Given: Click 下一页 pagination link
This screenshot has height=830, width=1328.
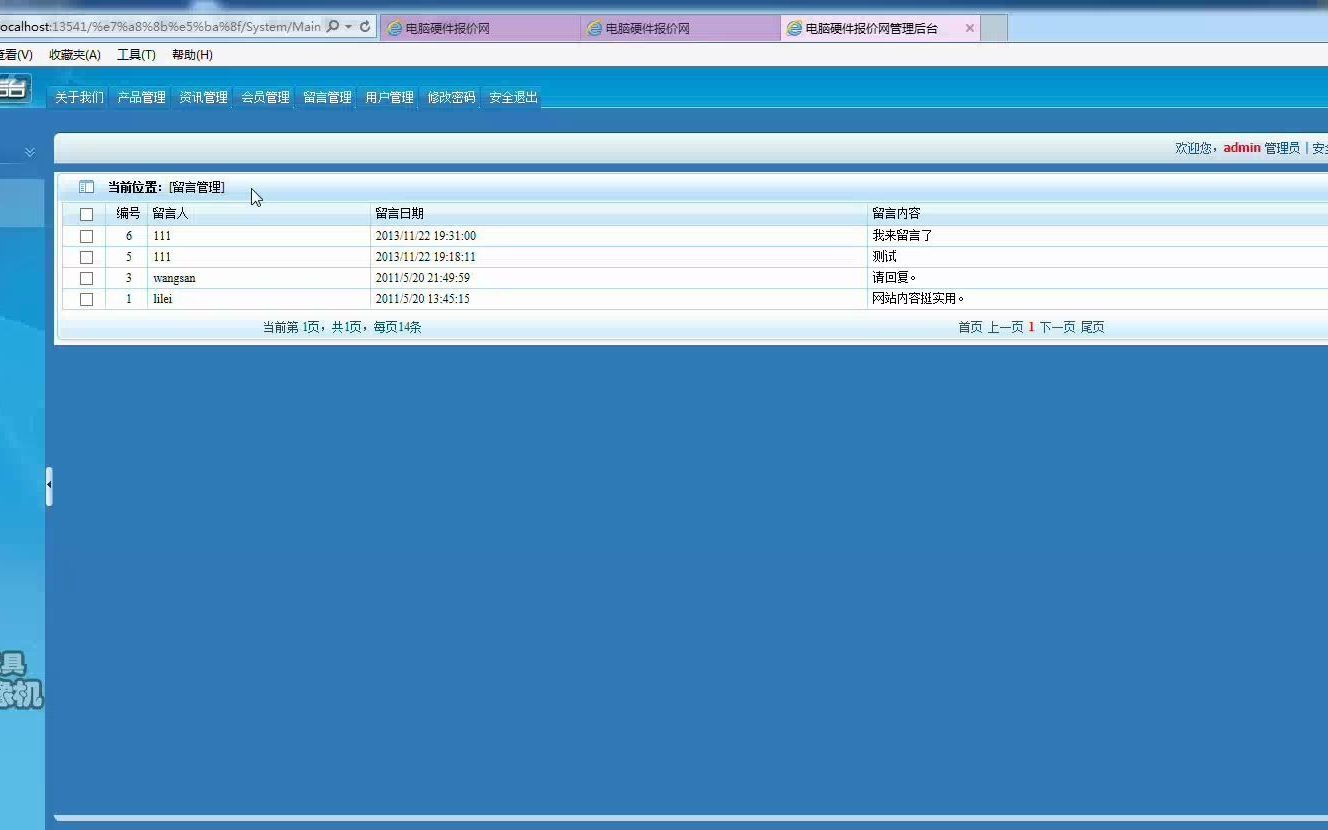Looking at the screenshot, I should pos(1057,327).
